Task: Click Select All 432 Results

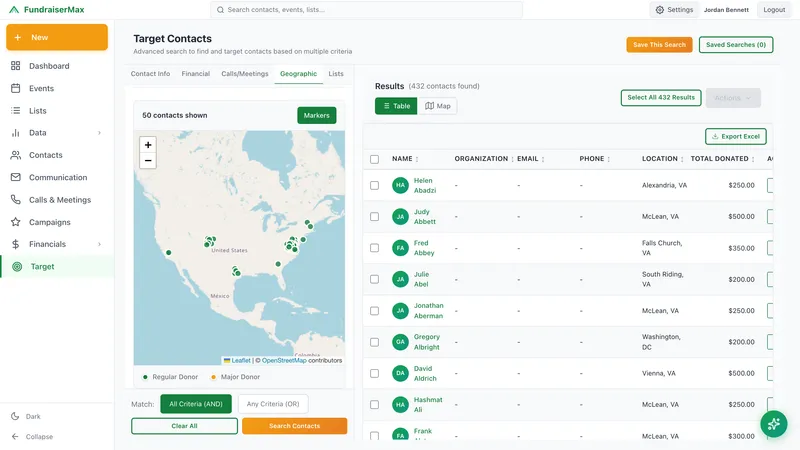Action: click(661, 97)
